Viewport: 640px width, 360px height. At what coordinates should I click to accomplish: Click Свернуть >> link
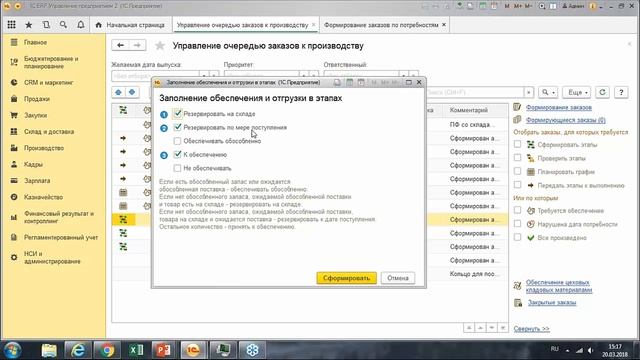click(x=531, y=329)
